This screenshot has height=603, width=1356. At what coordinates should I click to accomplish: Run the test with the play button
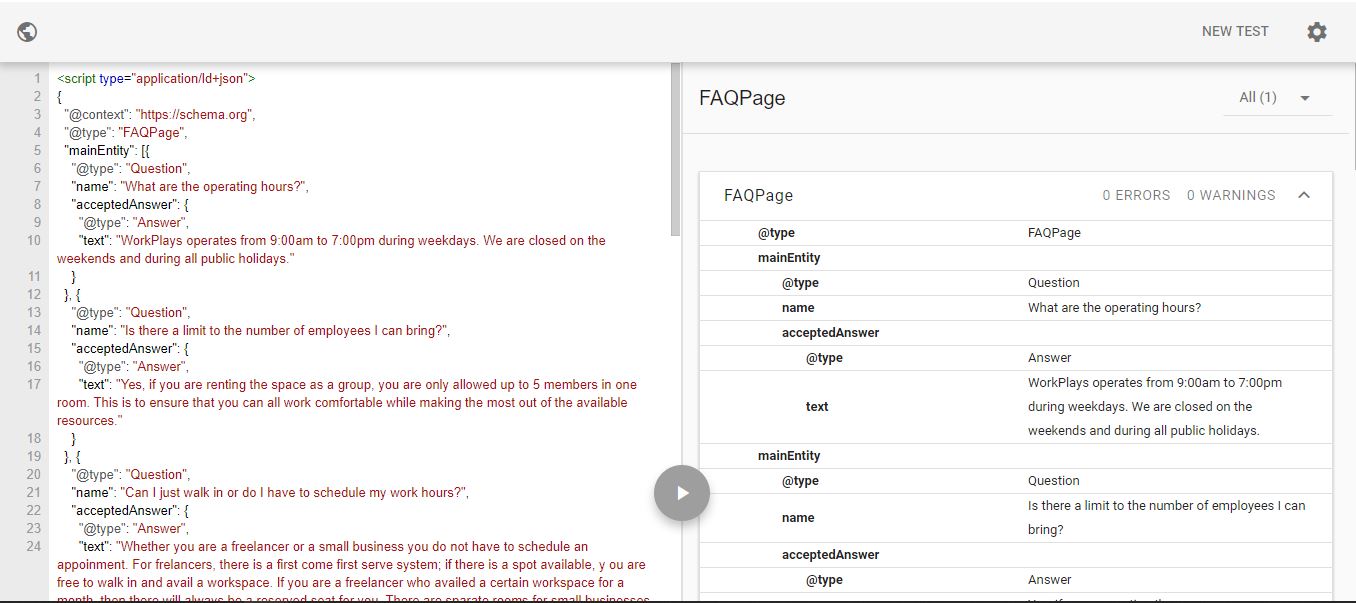point(682,492)
